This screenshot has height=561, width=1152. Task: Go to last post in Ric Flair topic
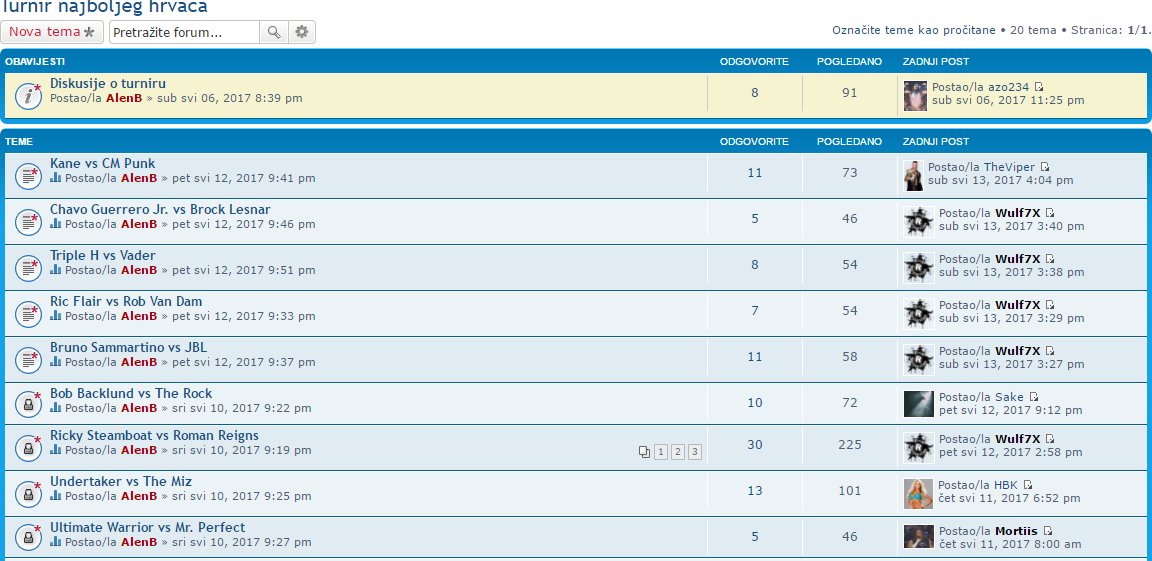(1051, 305)
